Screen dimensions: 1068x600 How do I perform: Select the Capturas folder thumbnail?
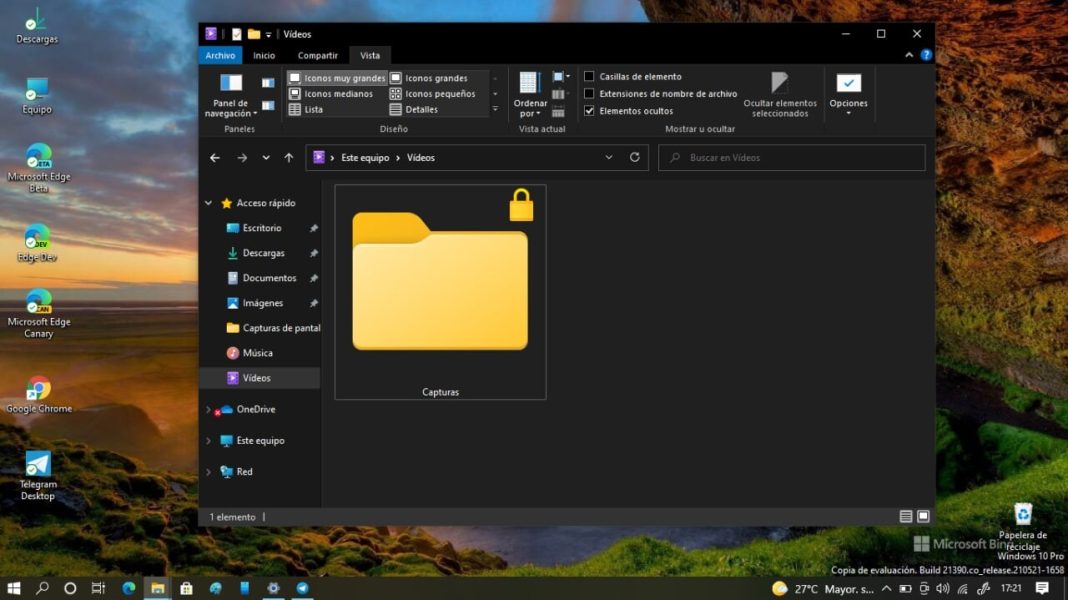click(x=440, y=292)
